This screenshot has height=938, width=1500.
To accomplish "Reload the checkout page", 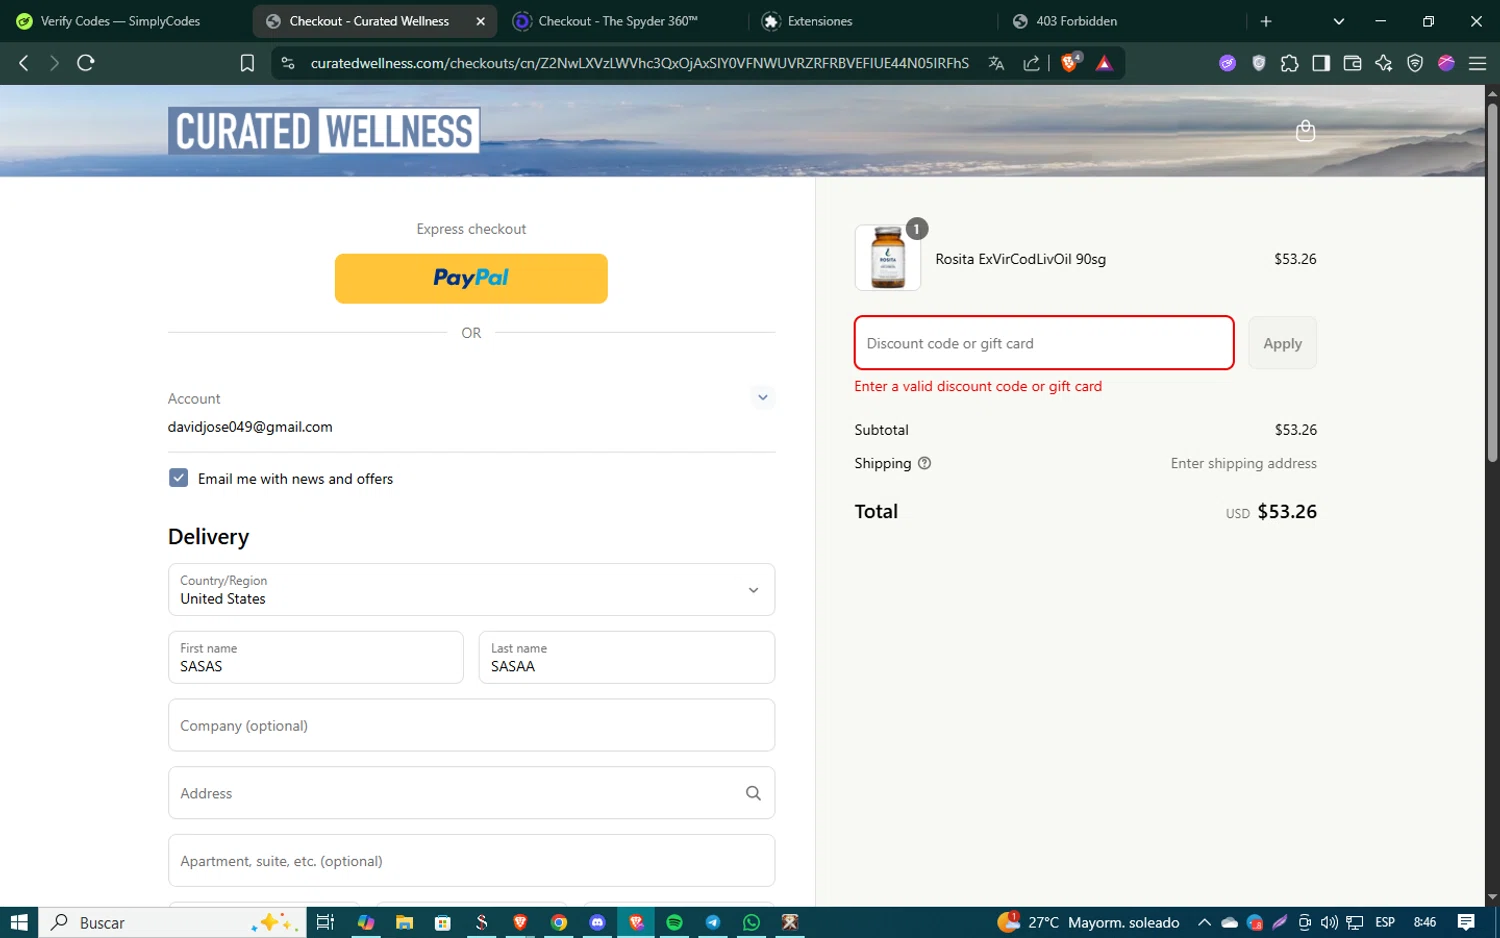I will 86,63.
